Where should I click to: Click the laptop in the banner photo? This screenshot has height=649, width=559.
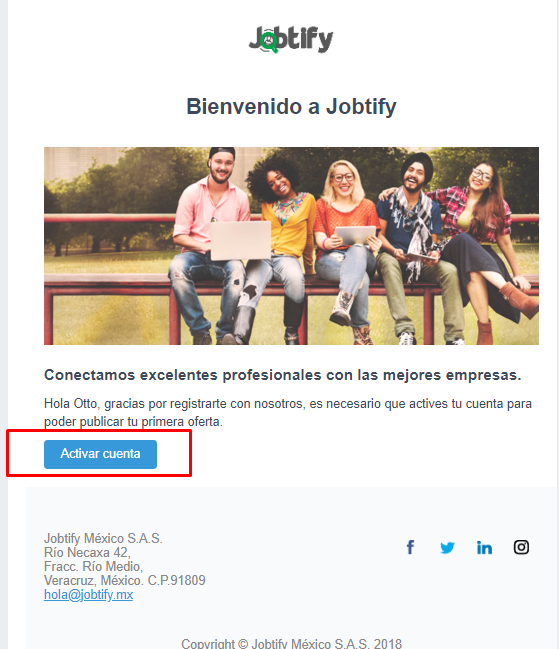241,240
